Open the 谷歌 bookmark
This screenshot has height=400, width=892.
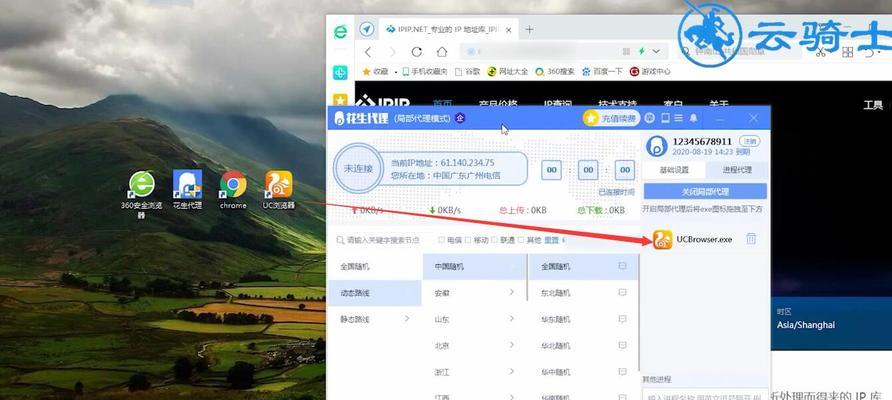pyautogui.click(x=468, y=72)
